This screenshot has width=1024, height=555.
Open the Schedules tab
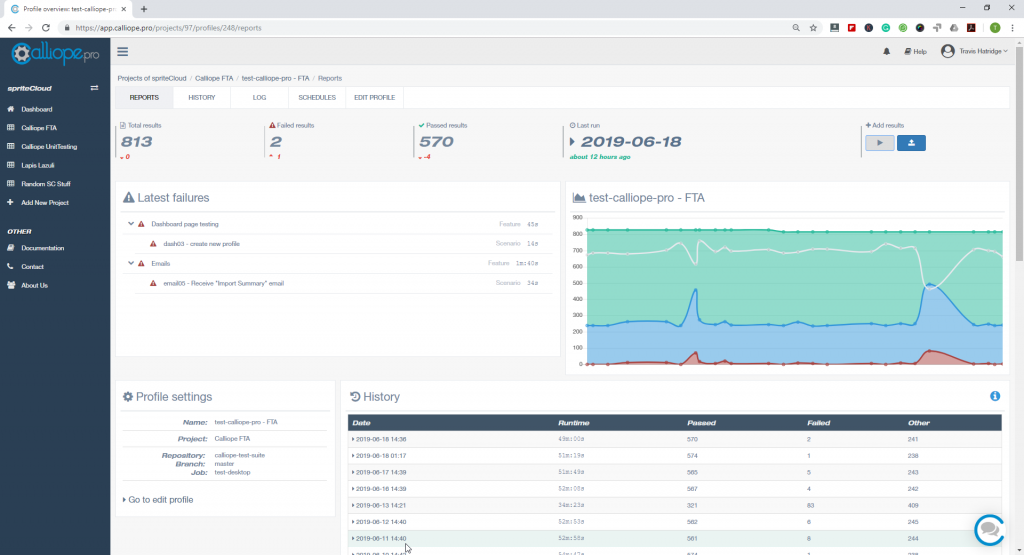pyautogui.click(x=317, y=97)
